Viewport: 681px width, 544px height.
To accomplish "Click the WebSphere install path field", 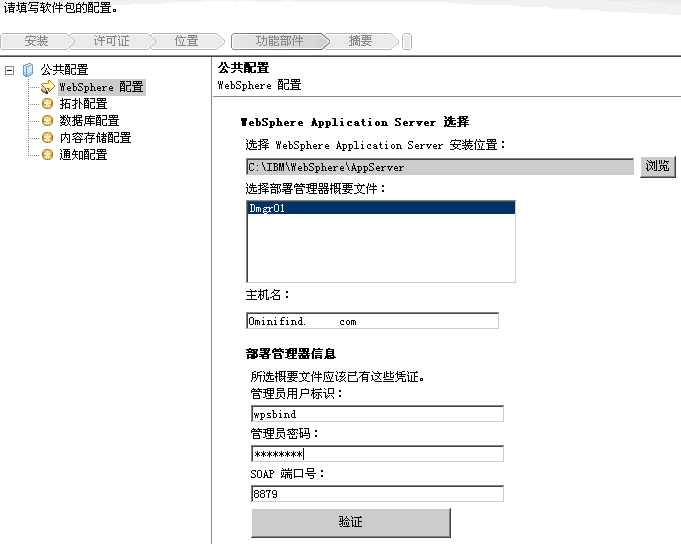I will (440, 167).
